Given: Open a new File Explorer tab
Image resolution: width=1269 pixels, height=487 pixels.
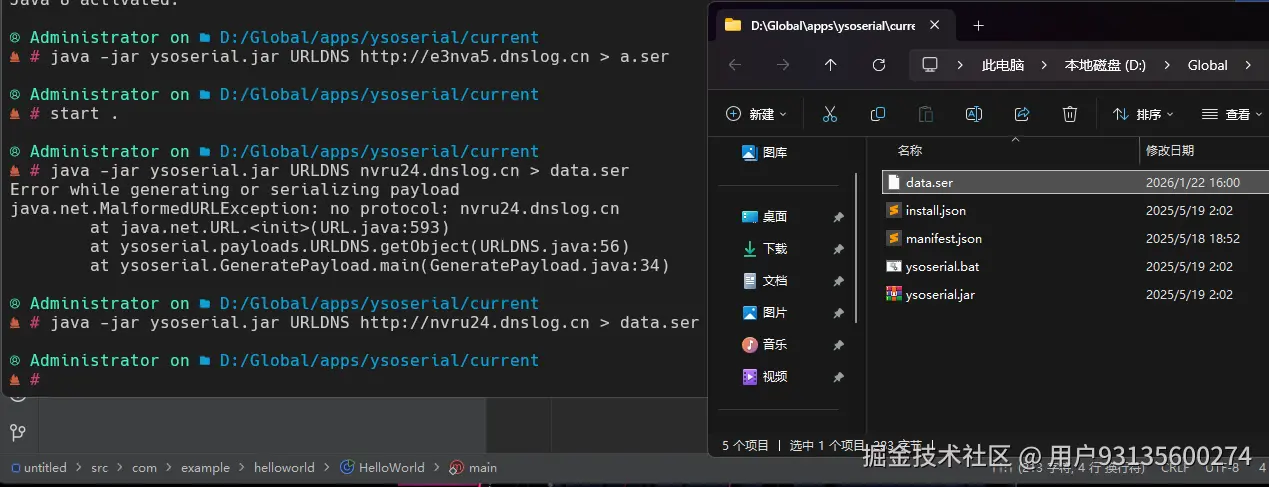Looking at the screenshot, I should tap(978, 25).
